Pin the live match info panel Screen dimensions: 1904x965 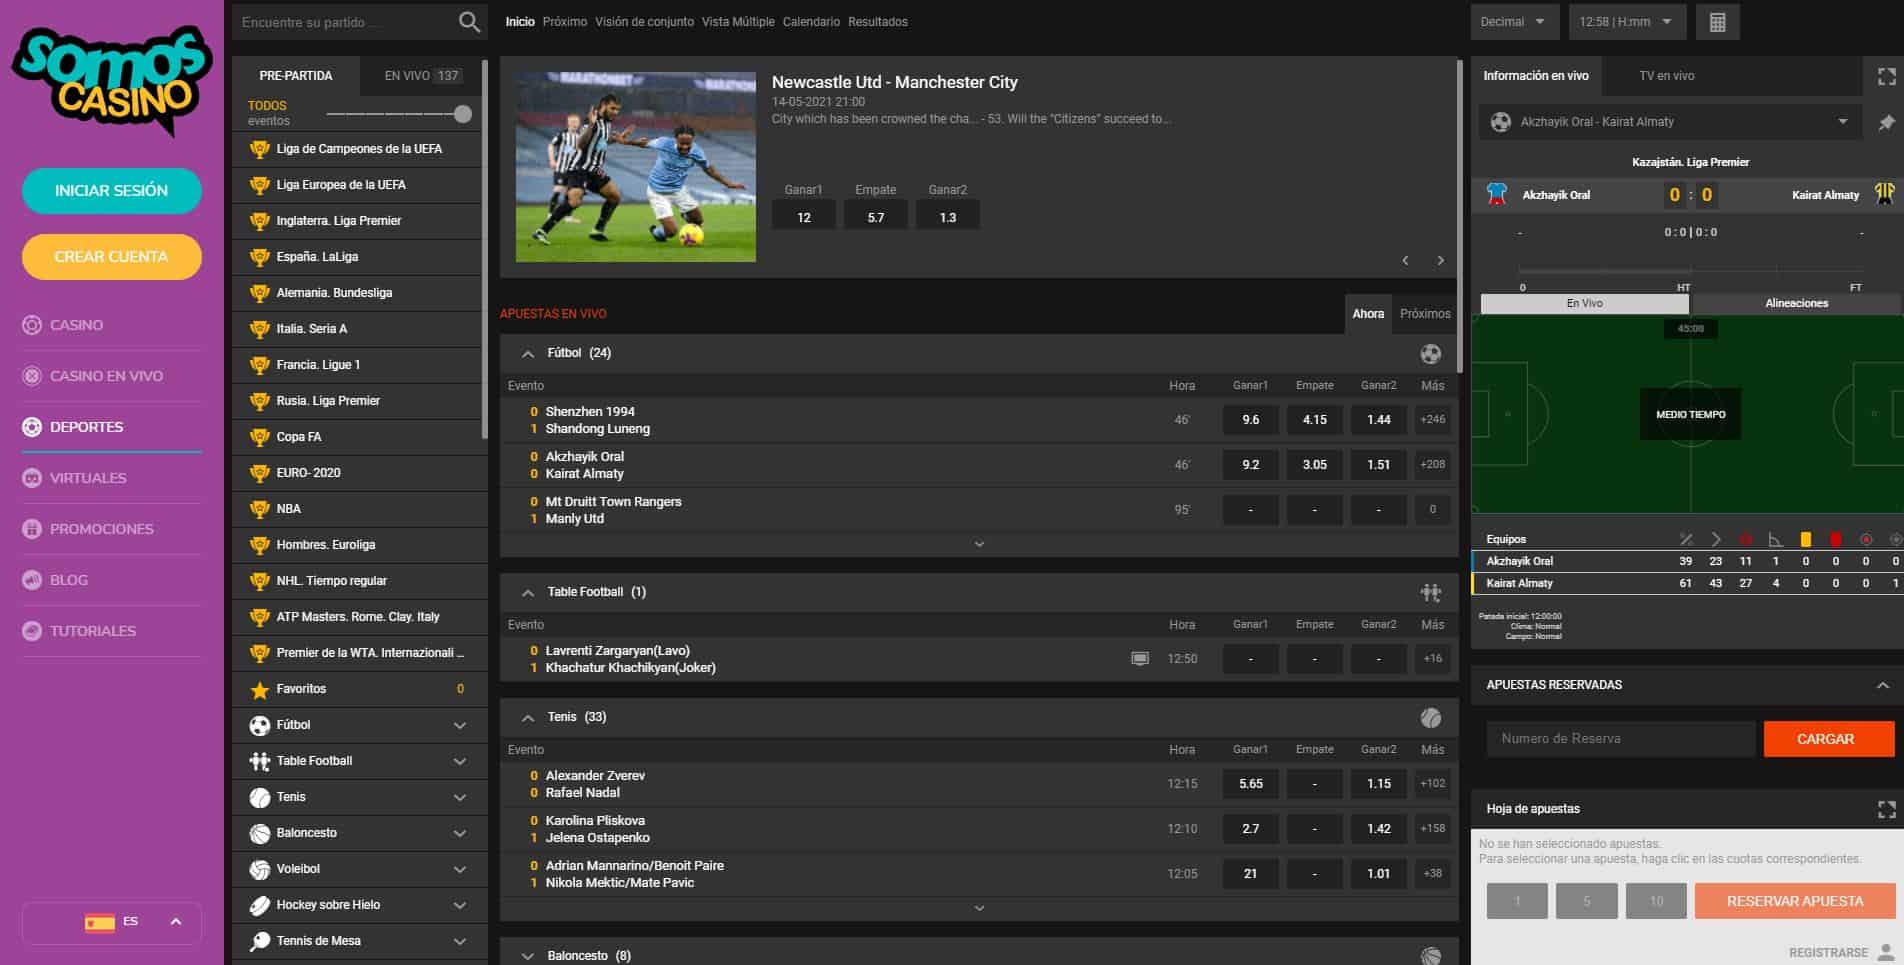click(1887, 122)
